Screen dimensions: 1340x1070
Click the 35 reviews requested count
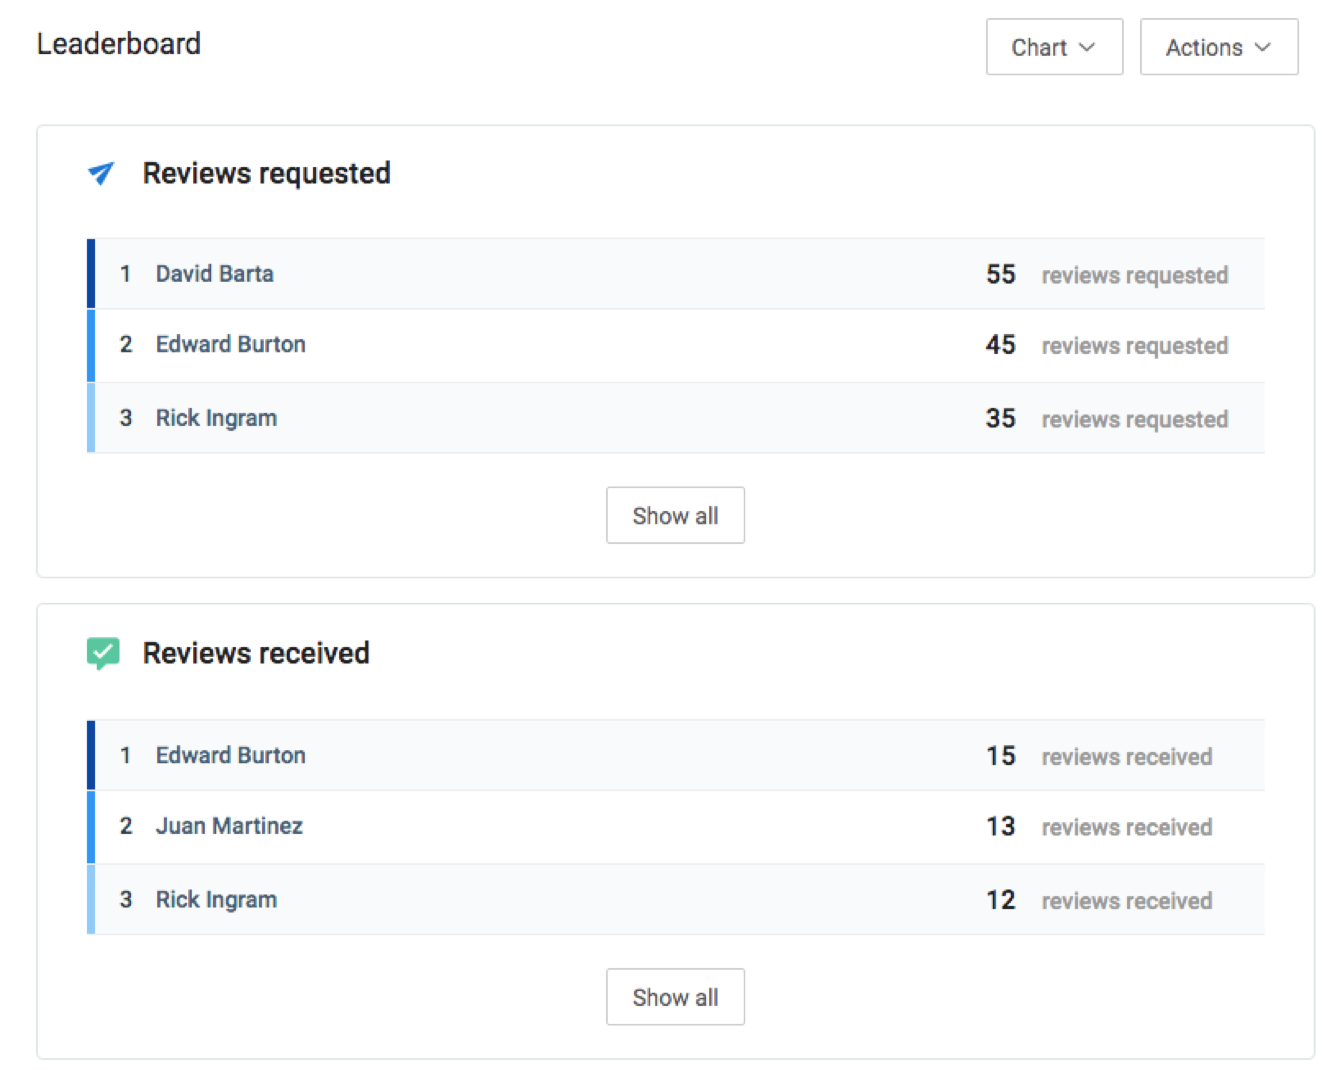pyautogui.click(x=1000, y=419)
